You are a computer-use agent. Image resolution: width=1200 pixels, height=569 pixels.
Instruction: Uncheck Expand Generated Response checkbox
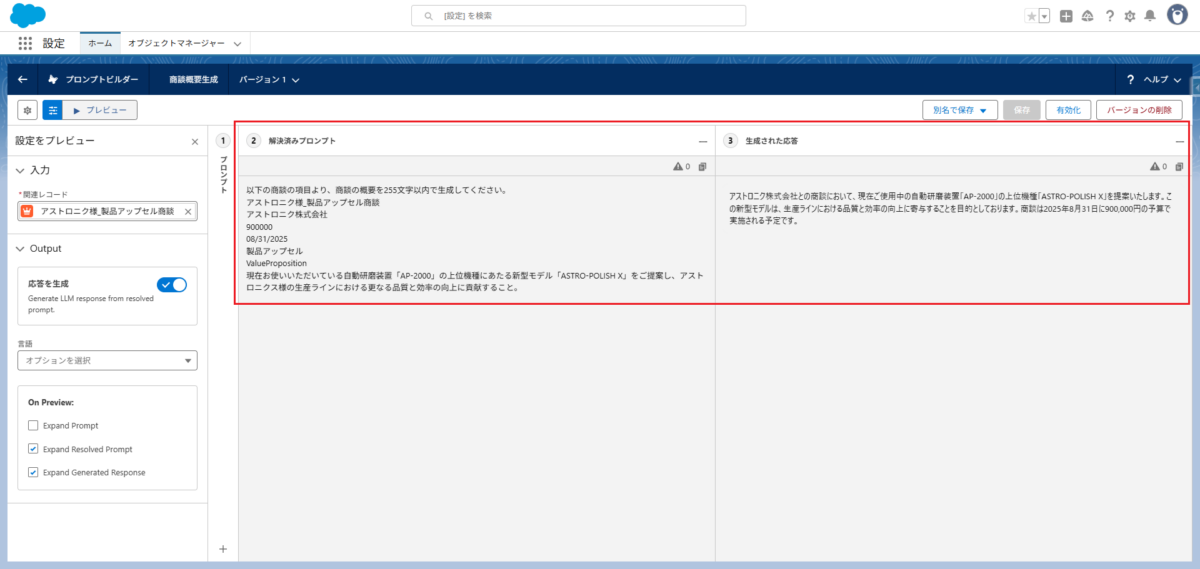click(34, 472)
